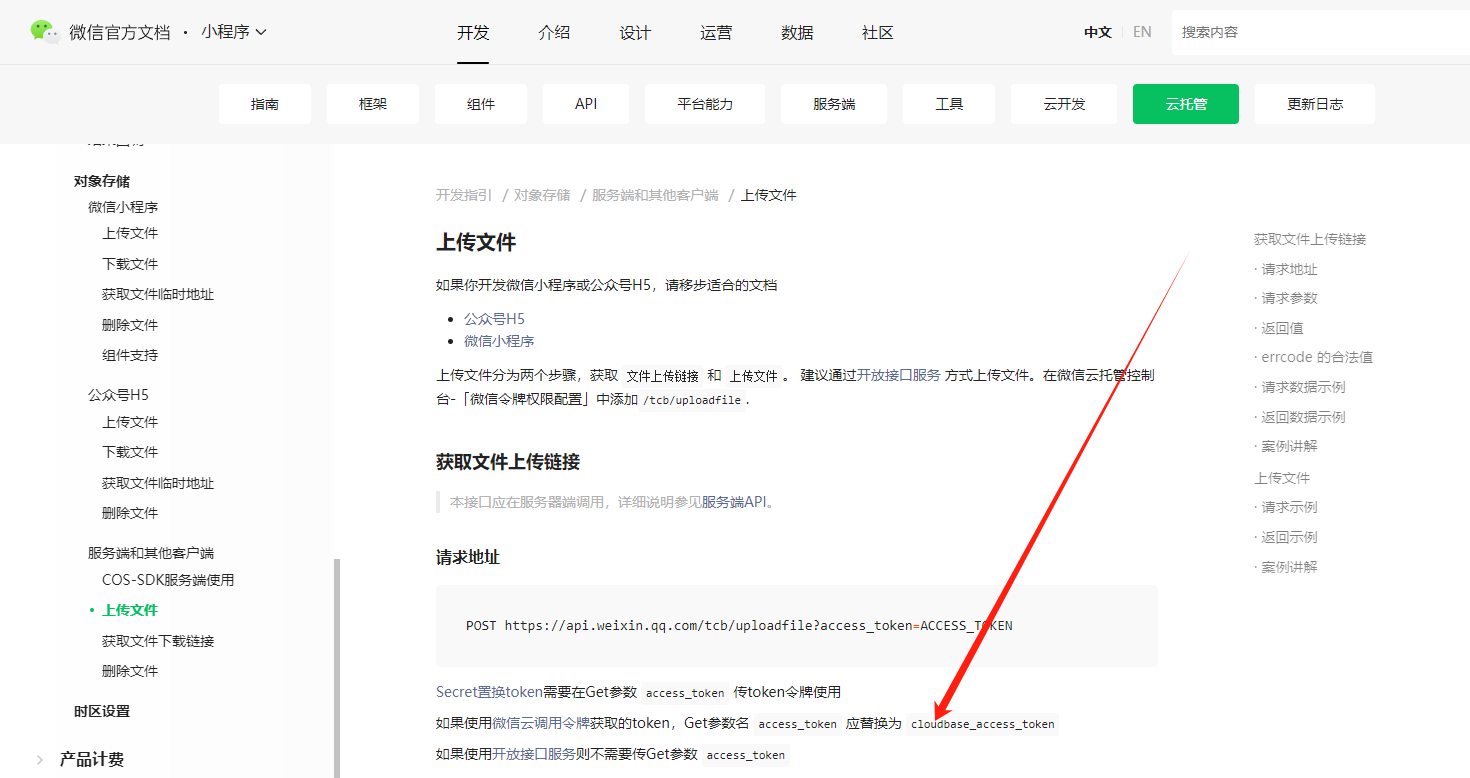Viewport: 1470px width, 778px height.
Task: Go to the 设计 top navigation tab
Action: point(635,32)
